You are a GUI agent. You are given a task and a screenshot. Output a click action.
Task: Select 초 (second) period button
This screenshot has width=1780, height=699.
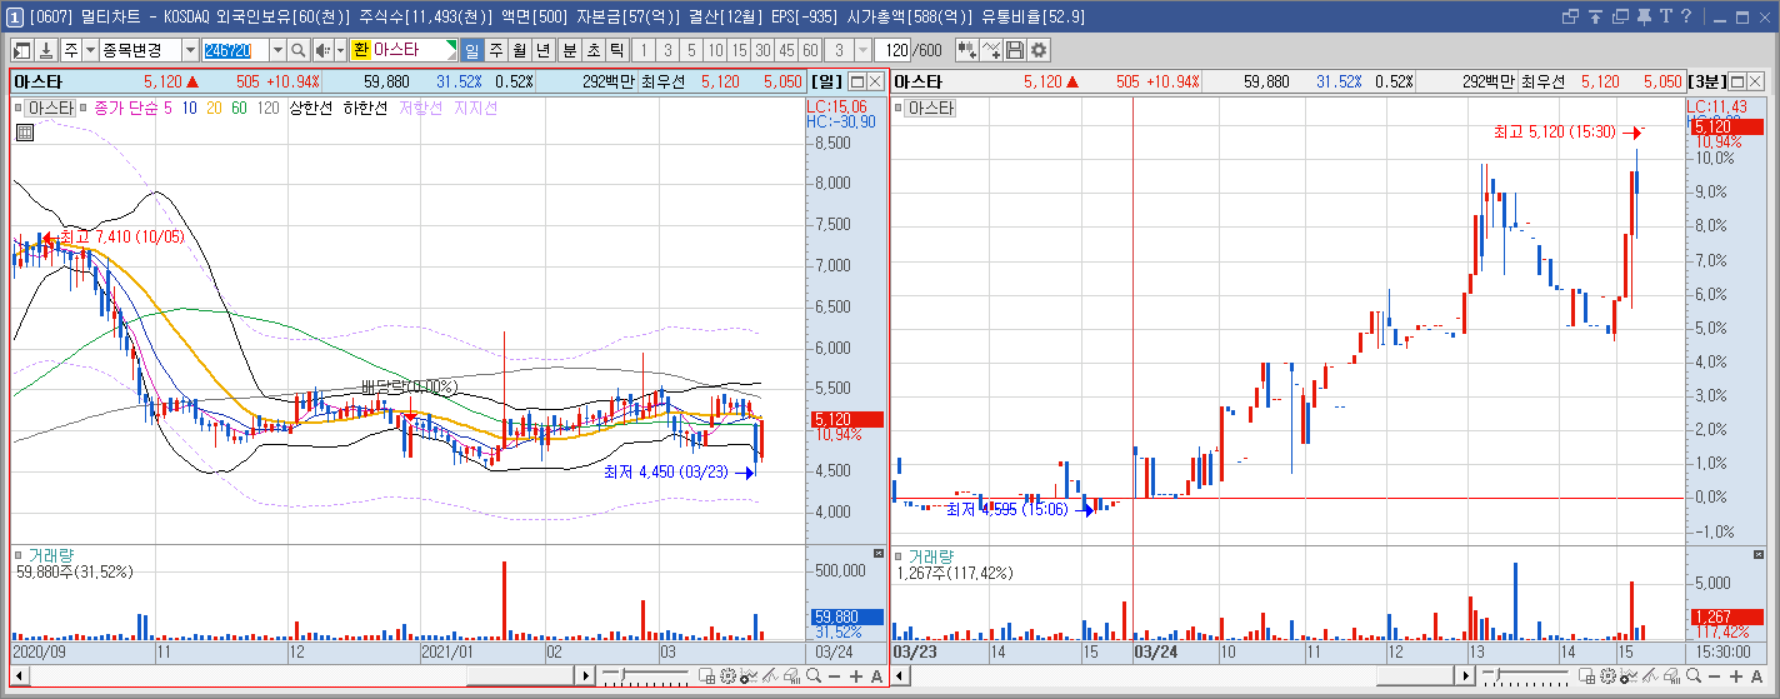(594, 50)
